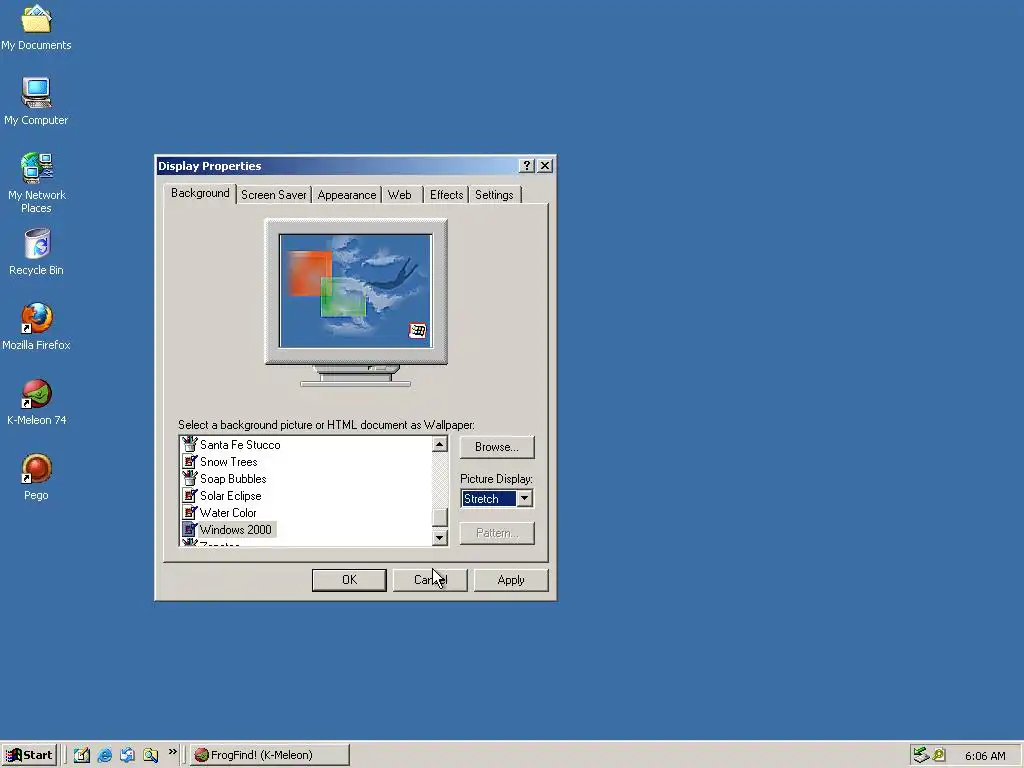Click the Soap Bubbles wallpaper icon

(x=189, y=478)
